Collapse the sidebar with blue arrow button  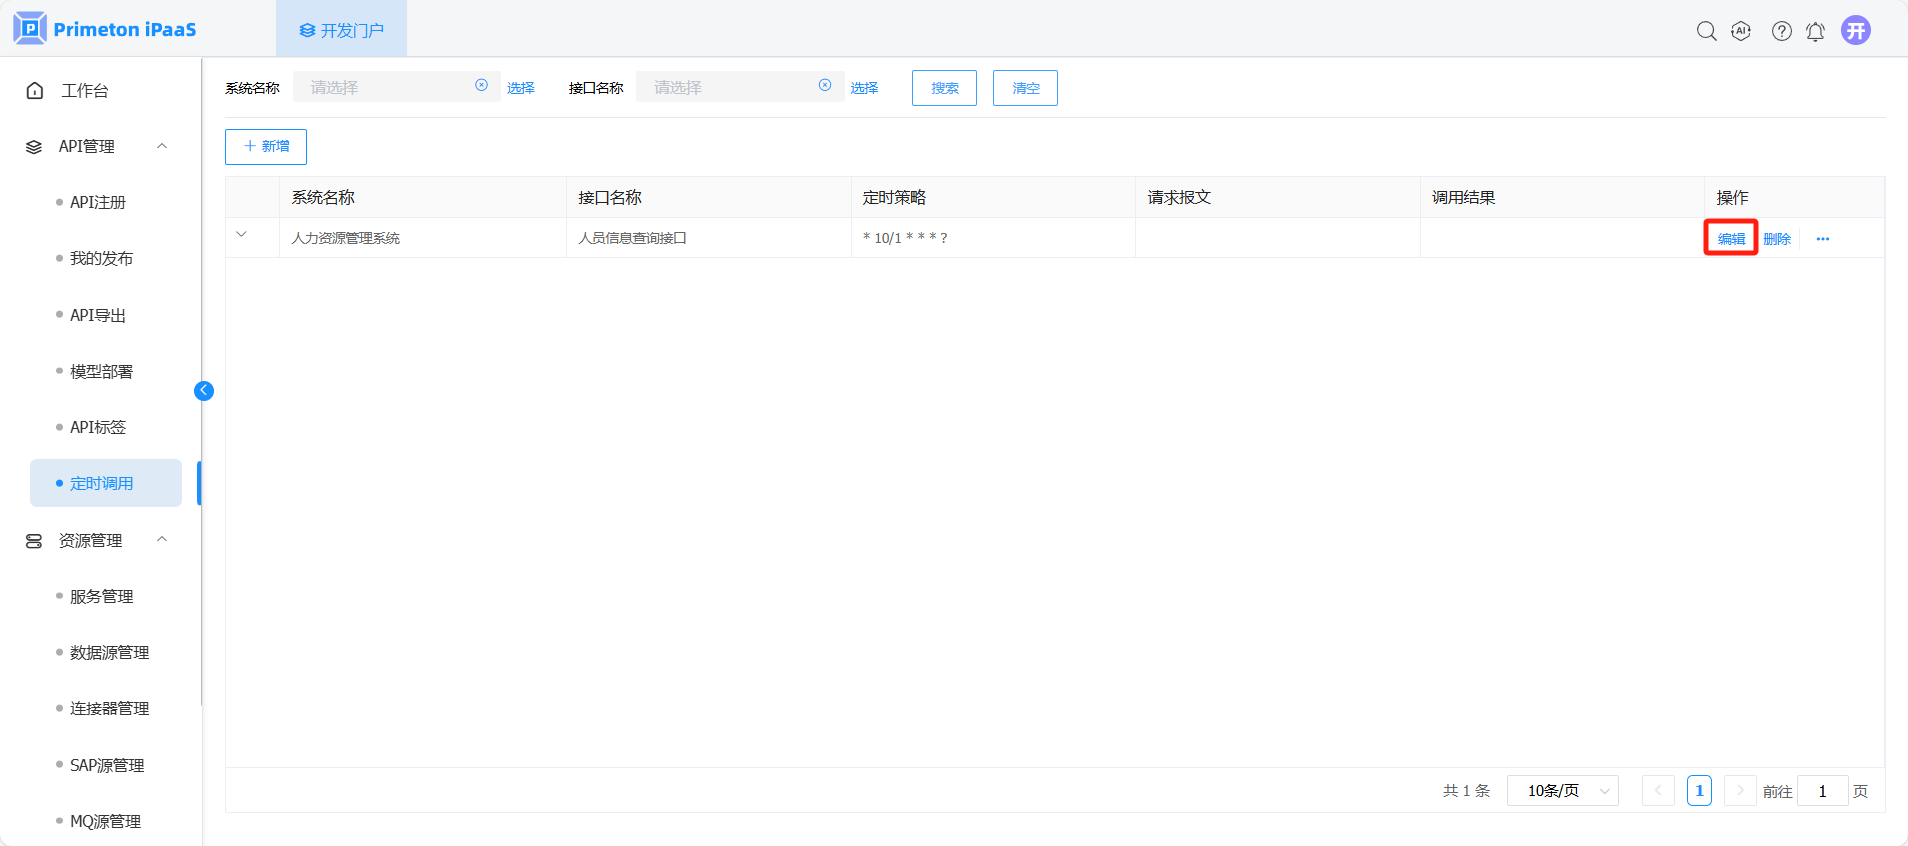click(x=204, y=391)
